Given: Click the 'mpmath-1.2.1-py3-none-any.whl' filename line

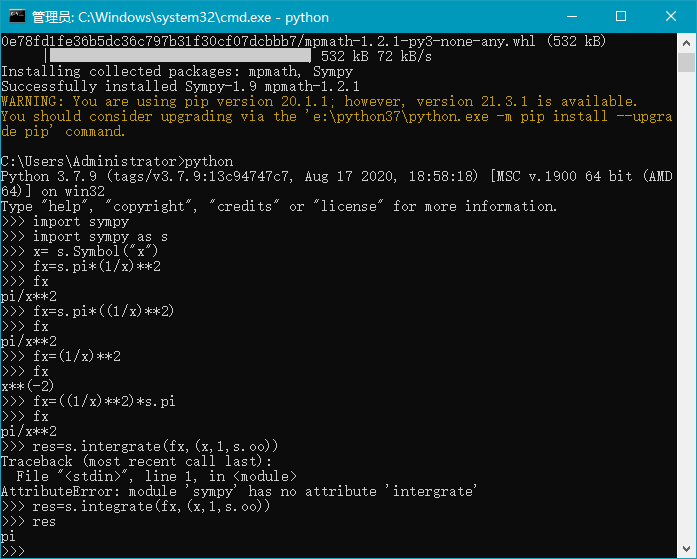Looking at the screenshot, I should (304, 41).
